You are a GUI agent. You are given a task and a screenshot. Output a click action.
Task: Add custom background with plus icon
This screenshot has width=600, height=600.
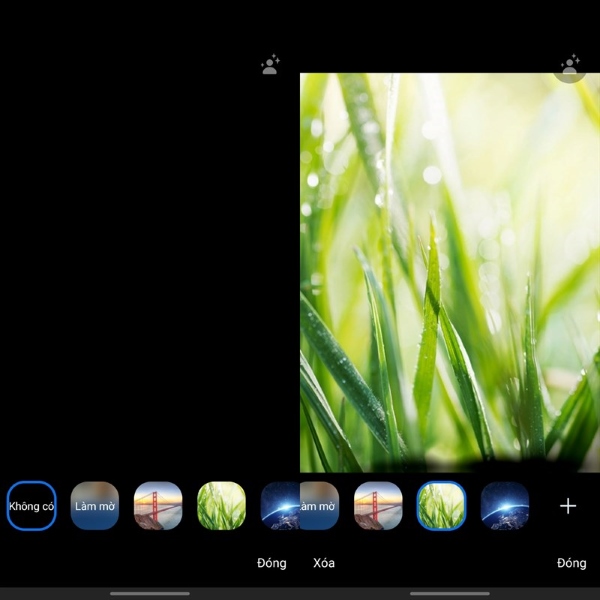point(568,506)
